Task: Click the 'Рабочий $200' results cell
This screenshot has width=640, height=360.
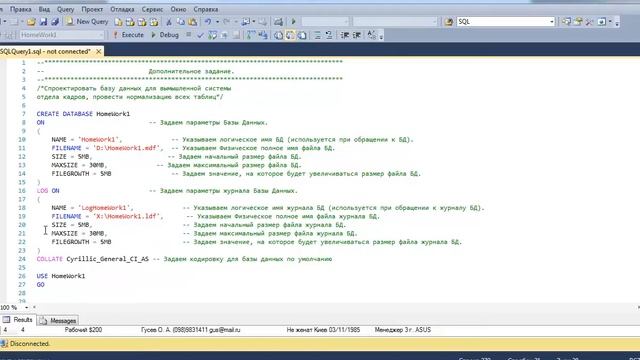Action: point(83,330)
